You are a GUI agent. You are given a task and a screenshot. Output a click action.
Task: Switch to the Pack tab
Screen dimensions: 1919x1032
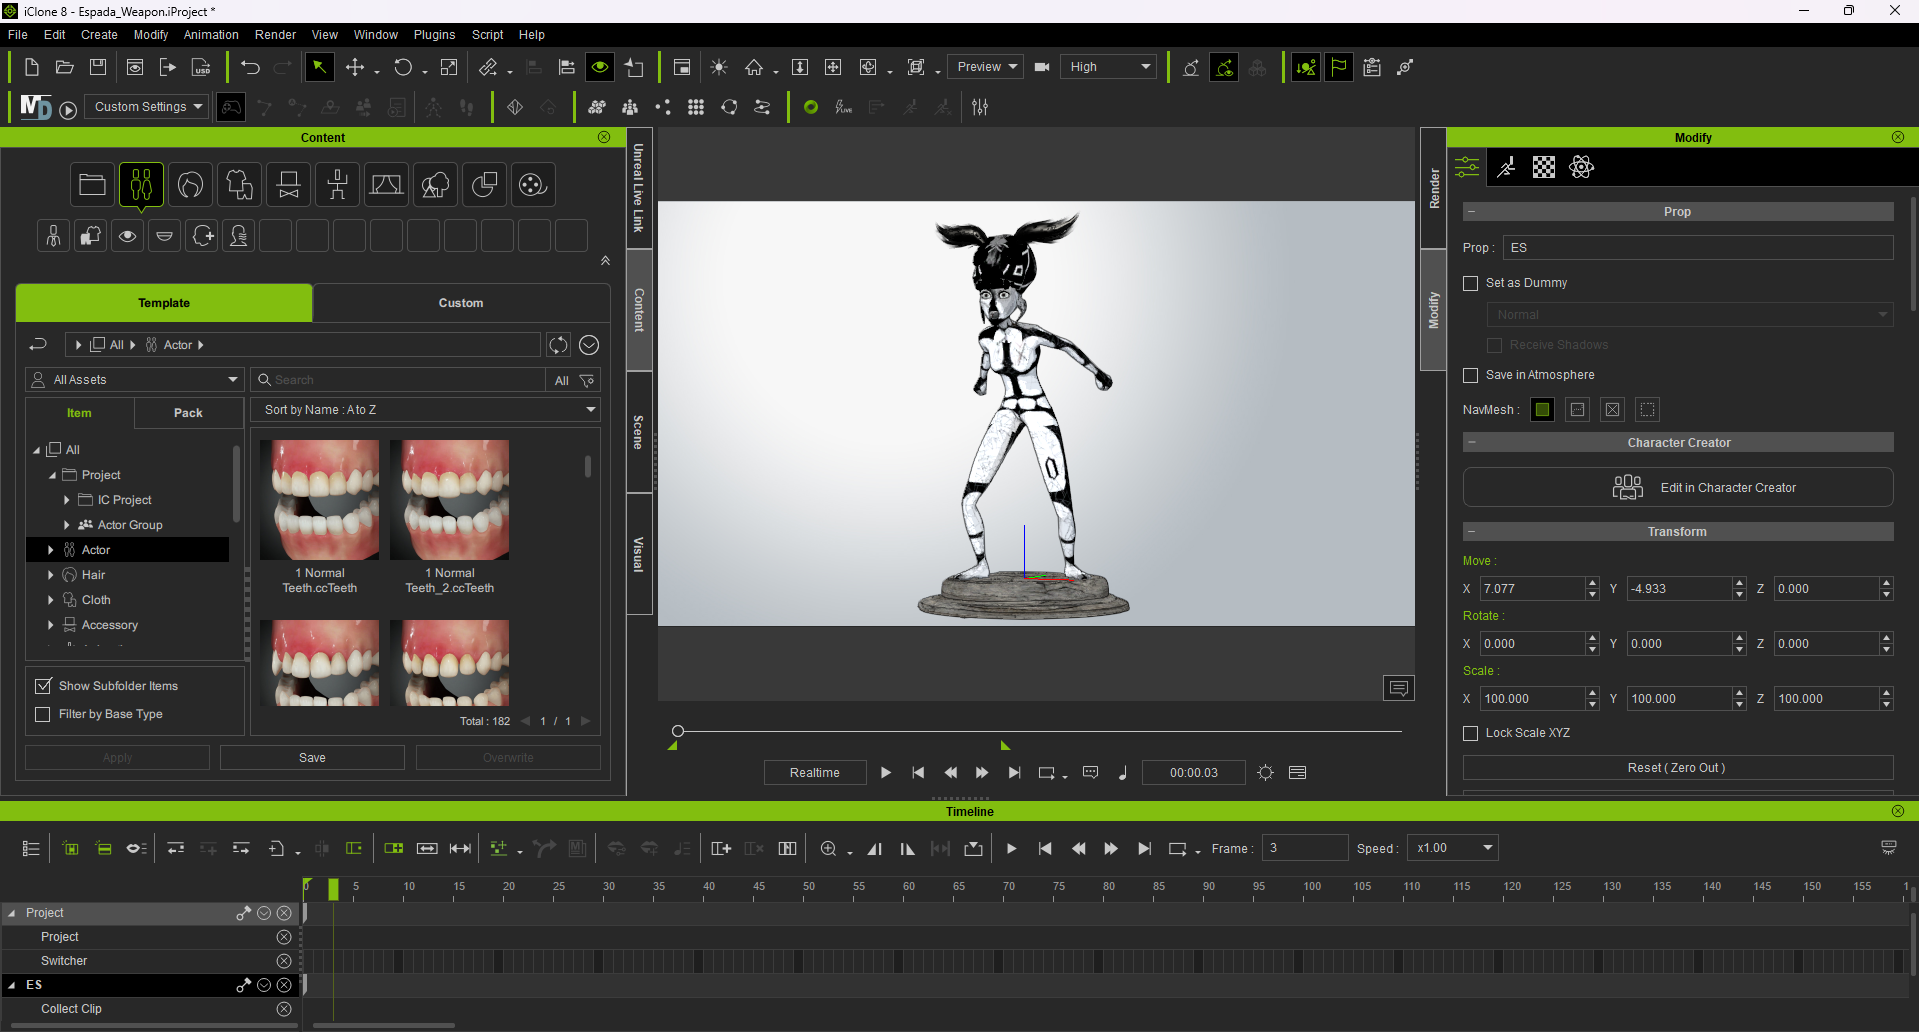(188, 413)
